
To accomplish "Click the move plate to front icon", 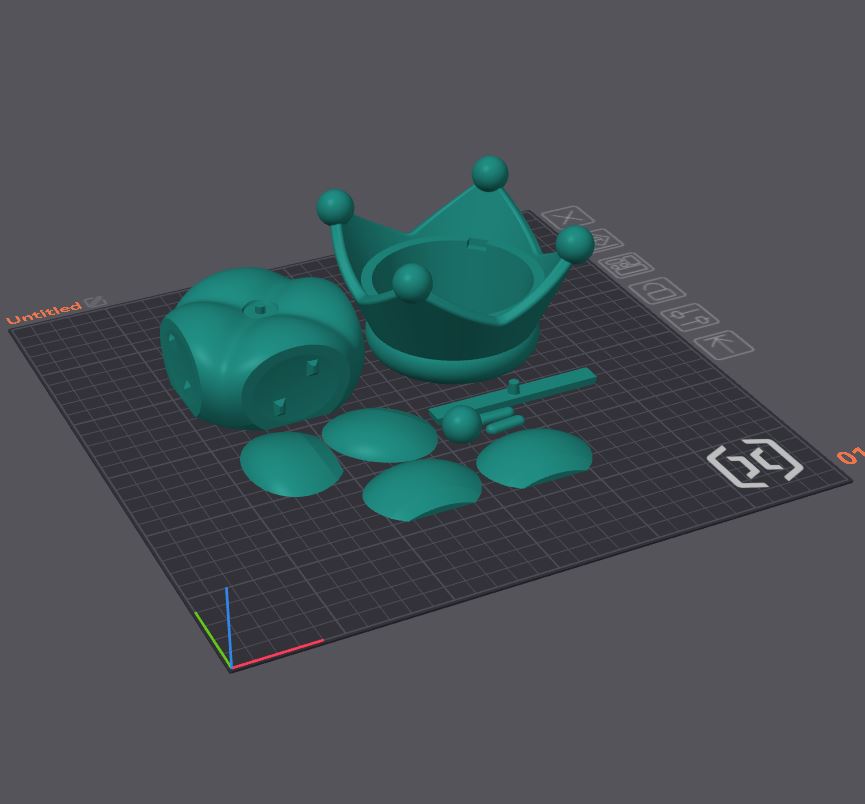I will (x=724, y=345).
